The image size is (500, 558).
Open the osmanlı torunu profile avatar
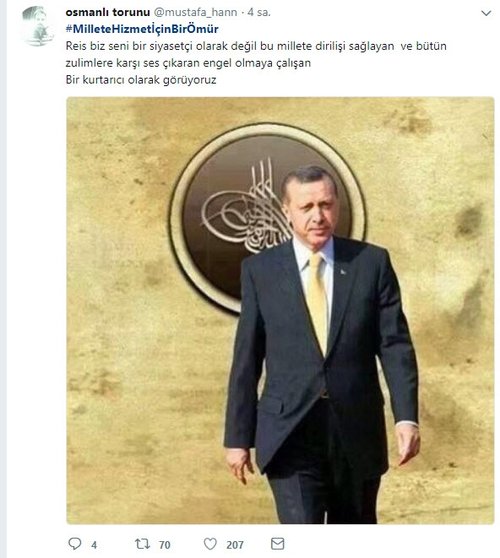(x=37, y=26)
